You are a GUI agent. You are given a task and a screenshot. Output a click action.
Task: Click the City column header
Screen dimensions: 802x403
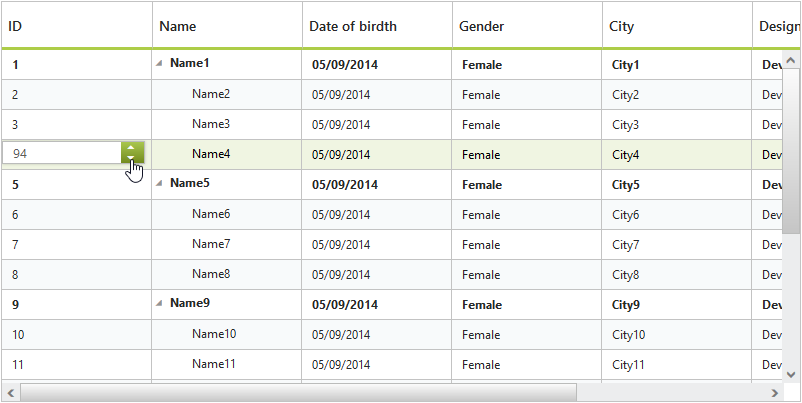point(677,26)
